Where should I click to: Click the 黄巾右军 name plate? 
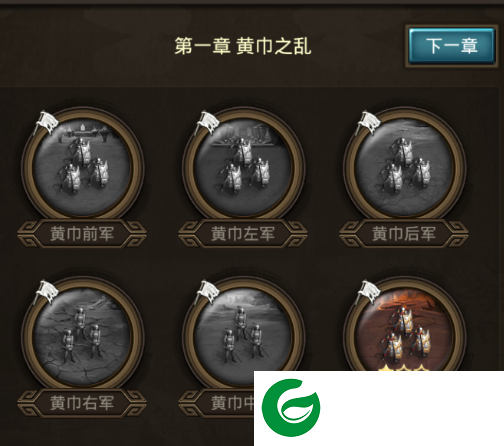82,403
